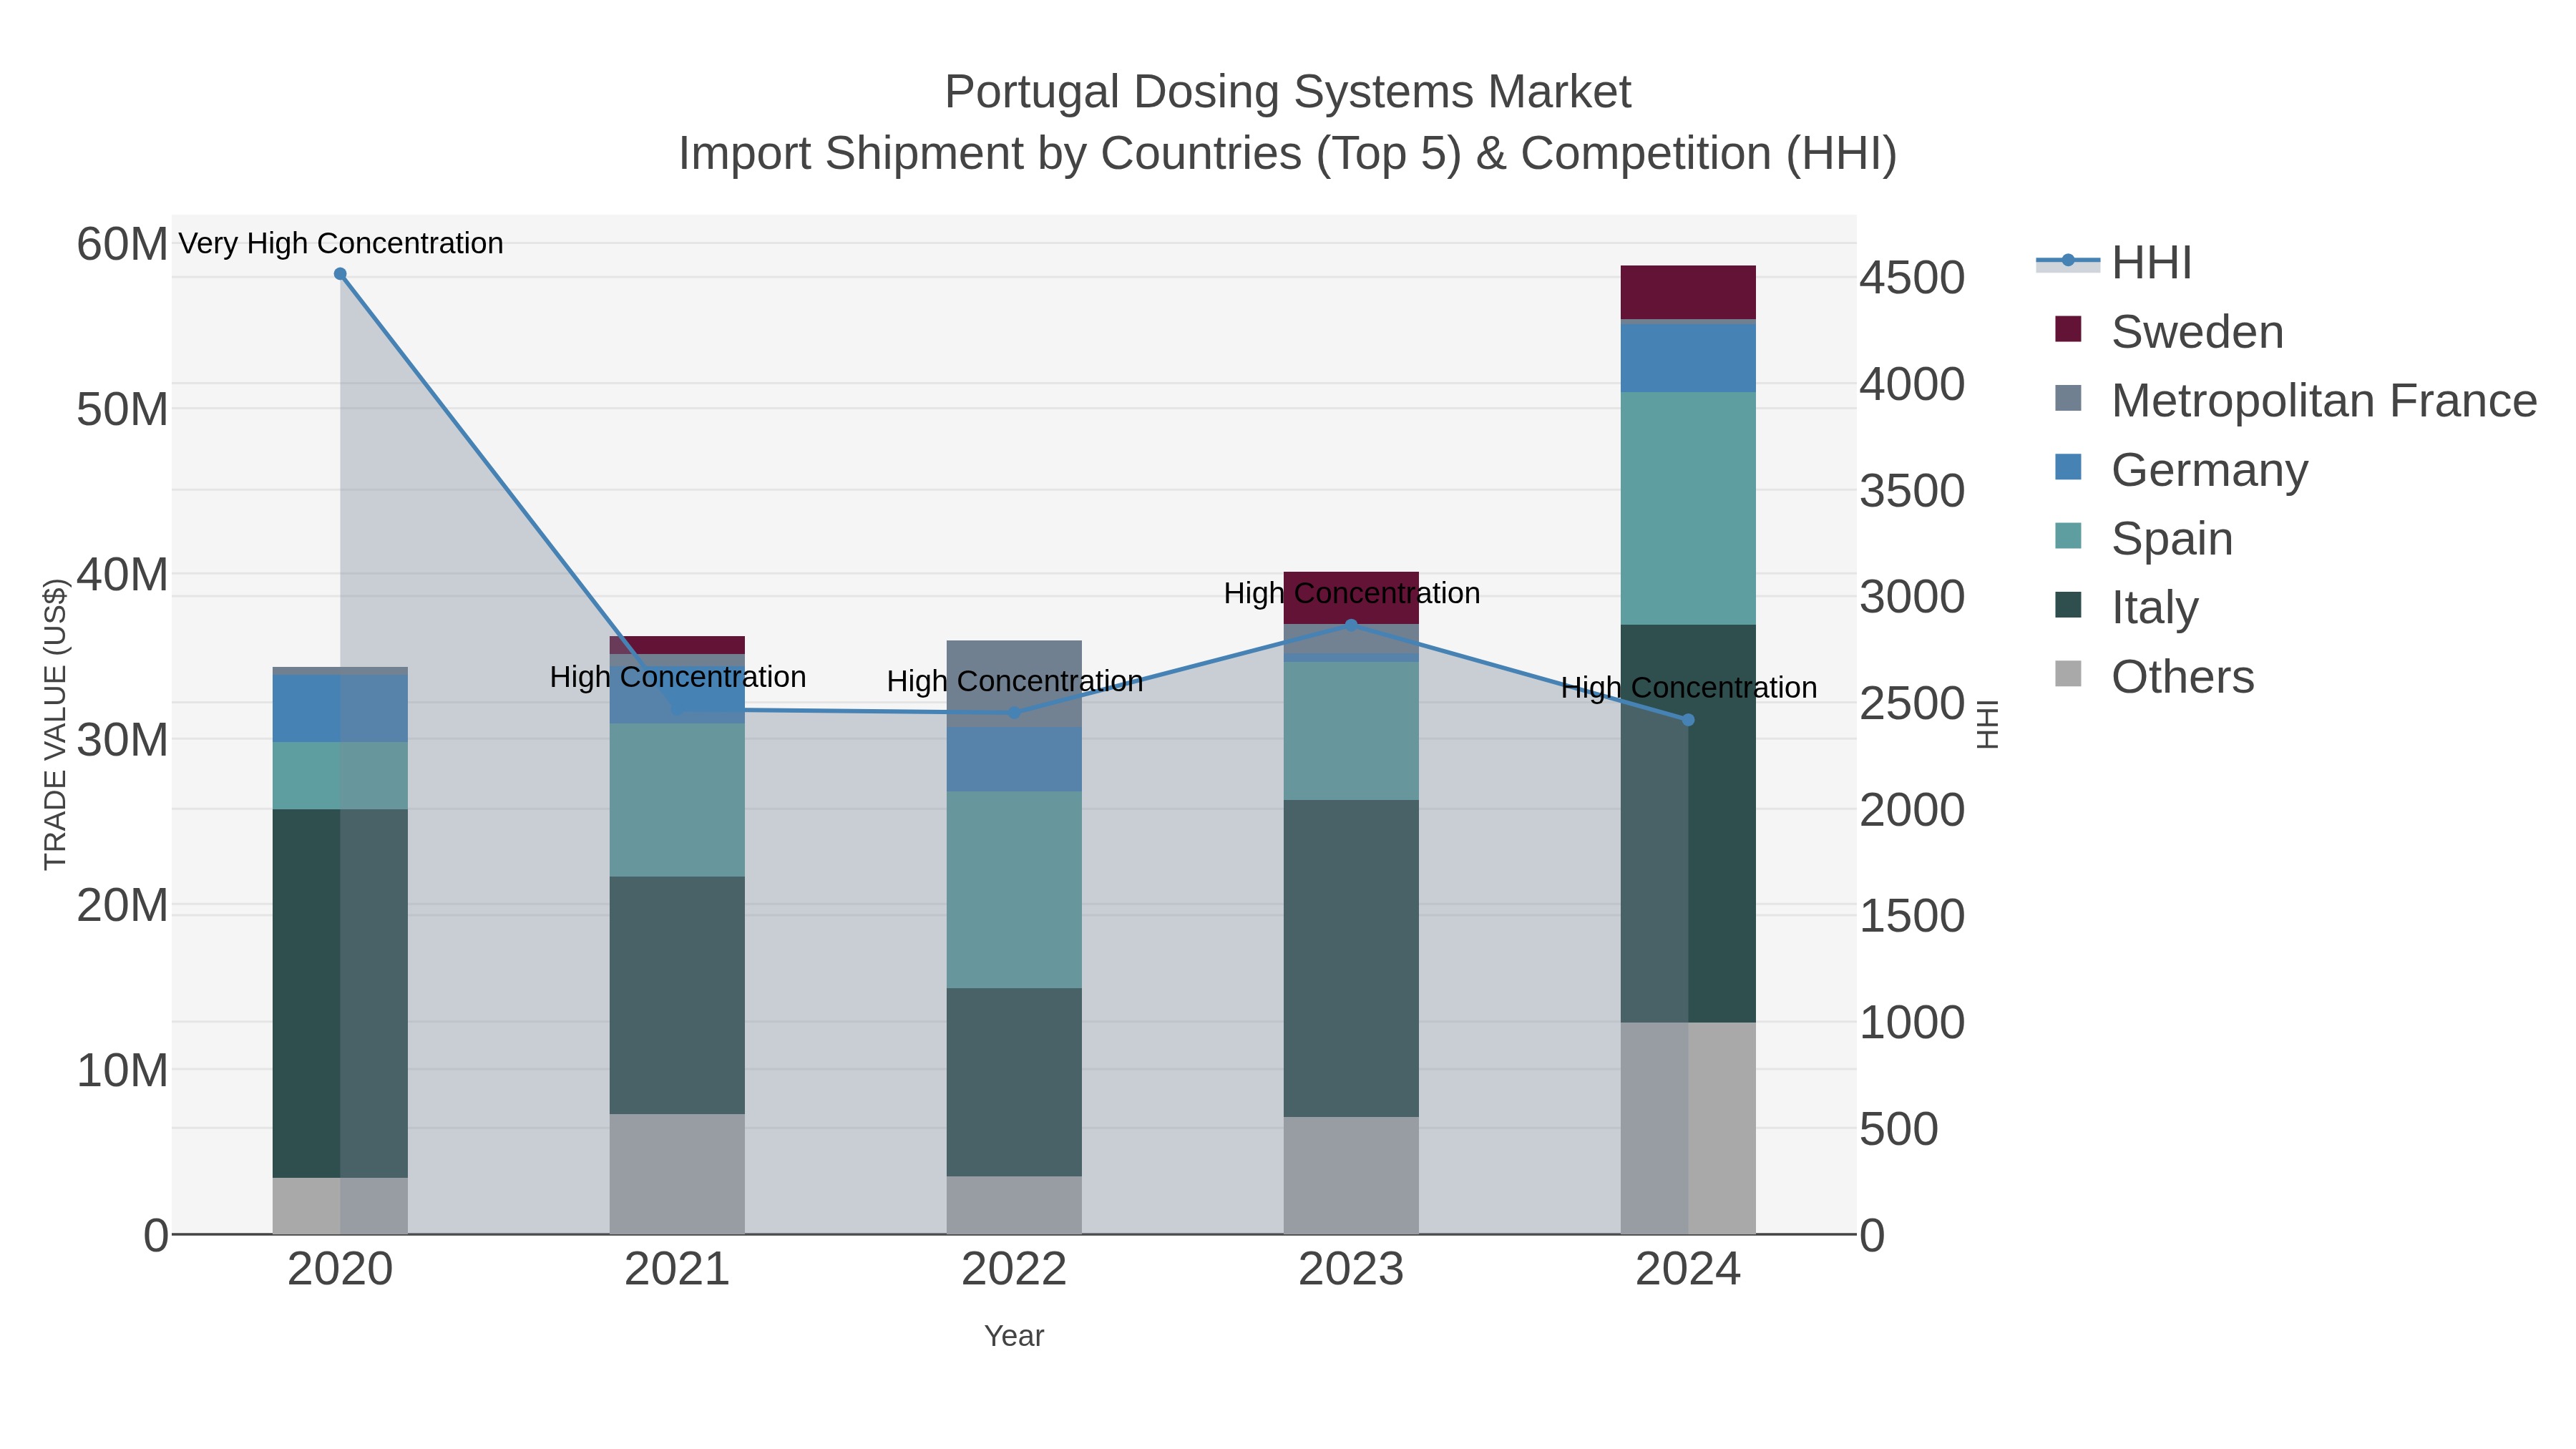Click the 2024 Sweden bar segment

(x=1688, y=292)
